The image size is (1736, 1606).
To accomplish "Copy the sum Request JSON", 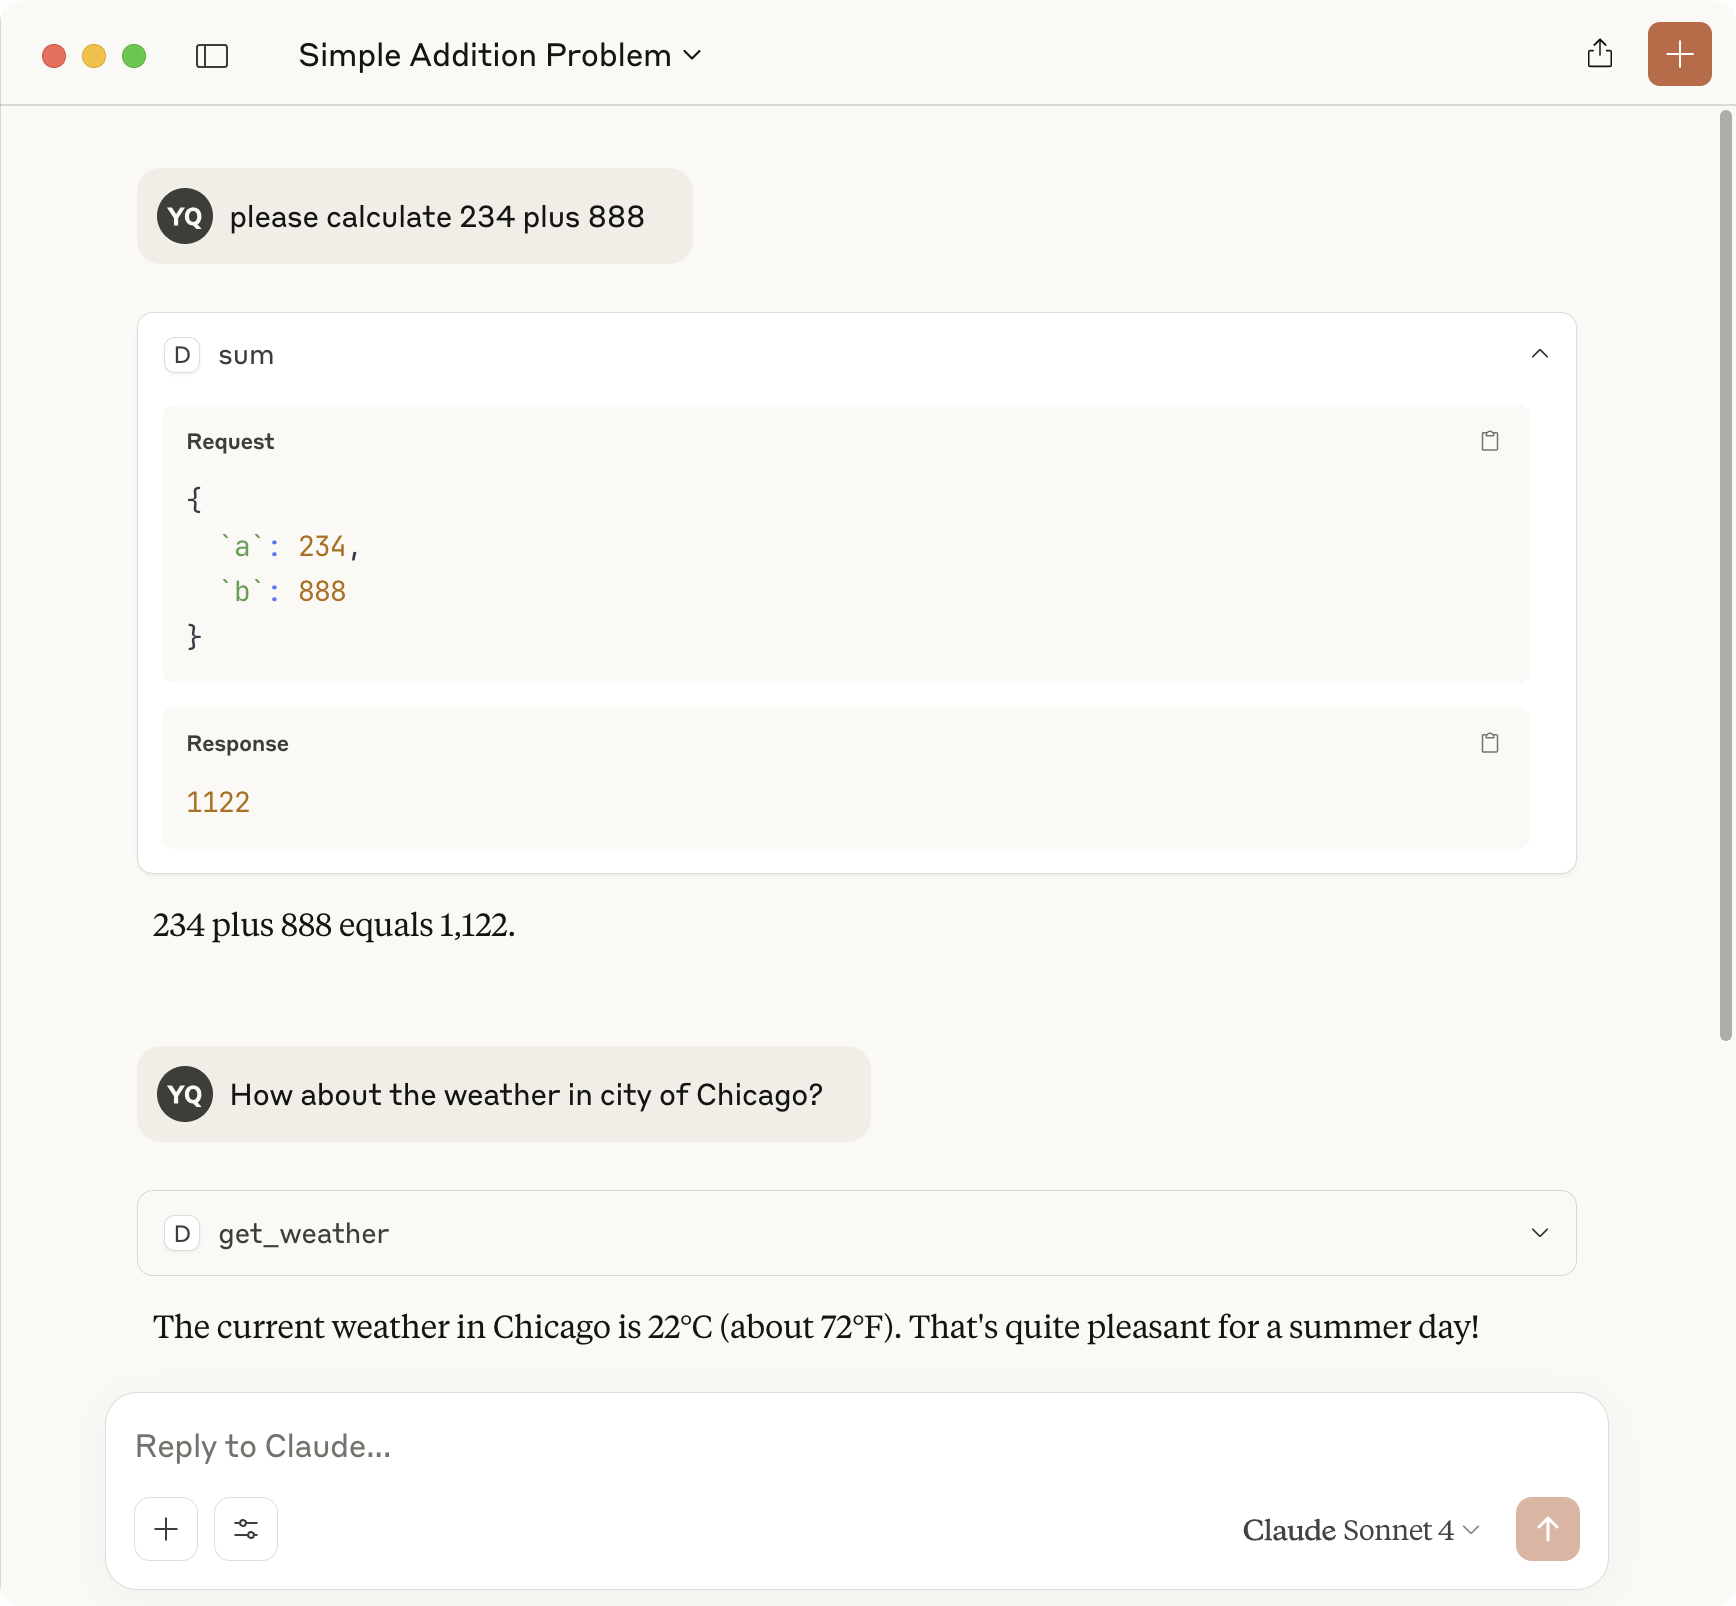I will coord(1490,441).
